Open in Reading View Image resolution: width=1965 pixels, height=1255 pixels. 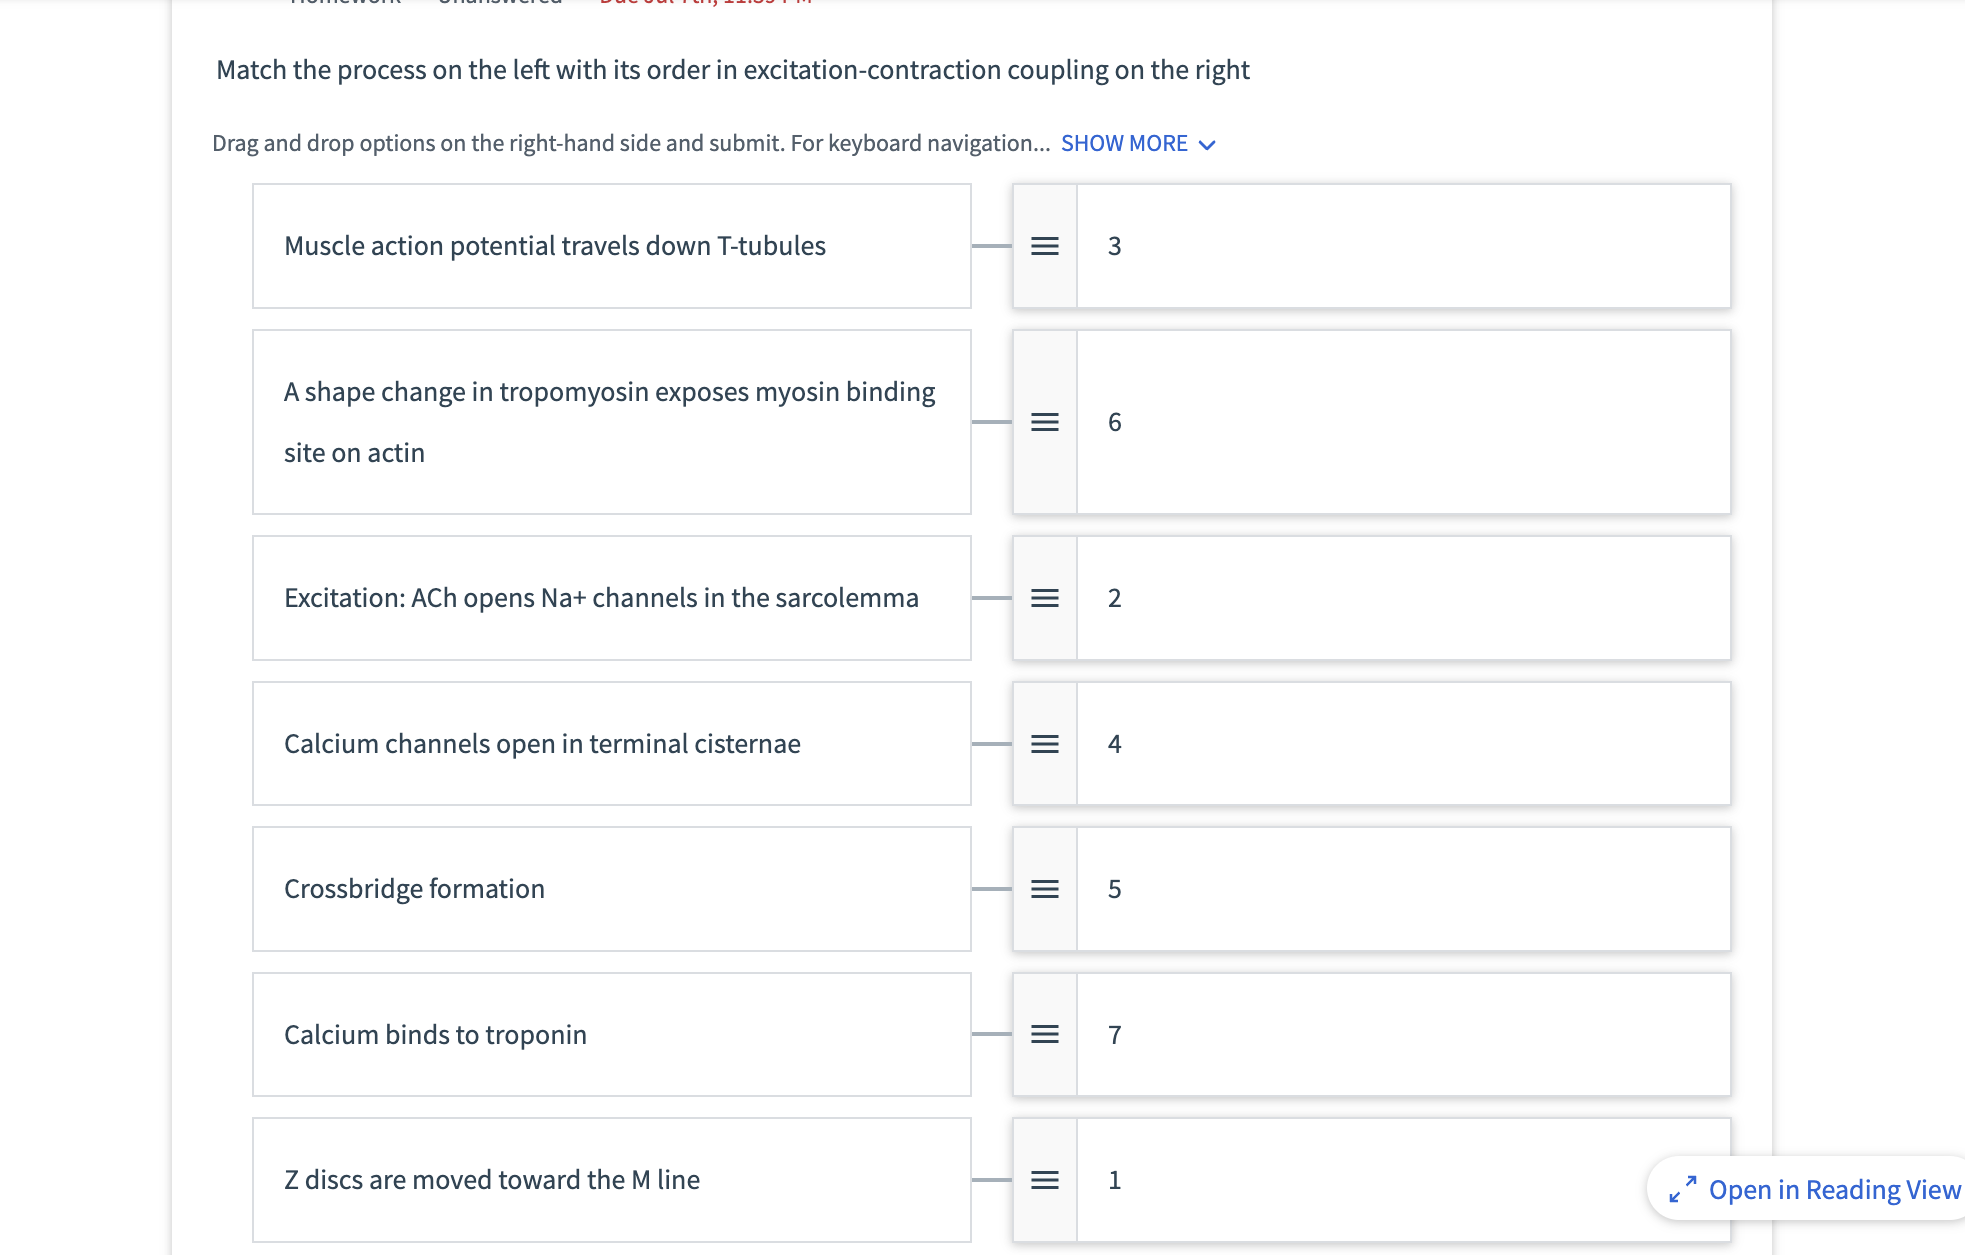[x=1833, y=1189]
